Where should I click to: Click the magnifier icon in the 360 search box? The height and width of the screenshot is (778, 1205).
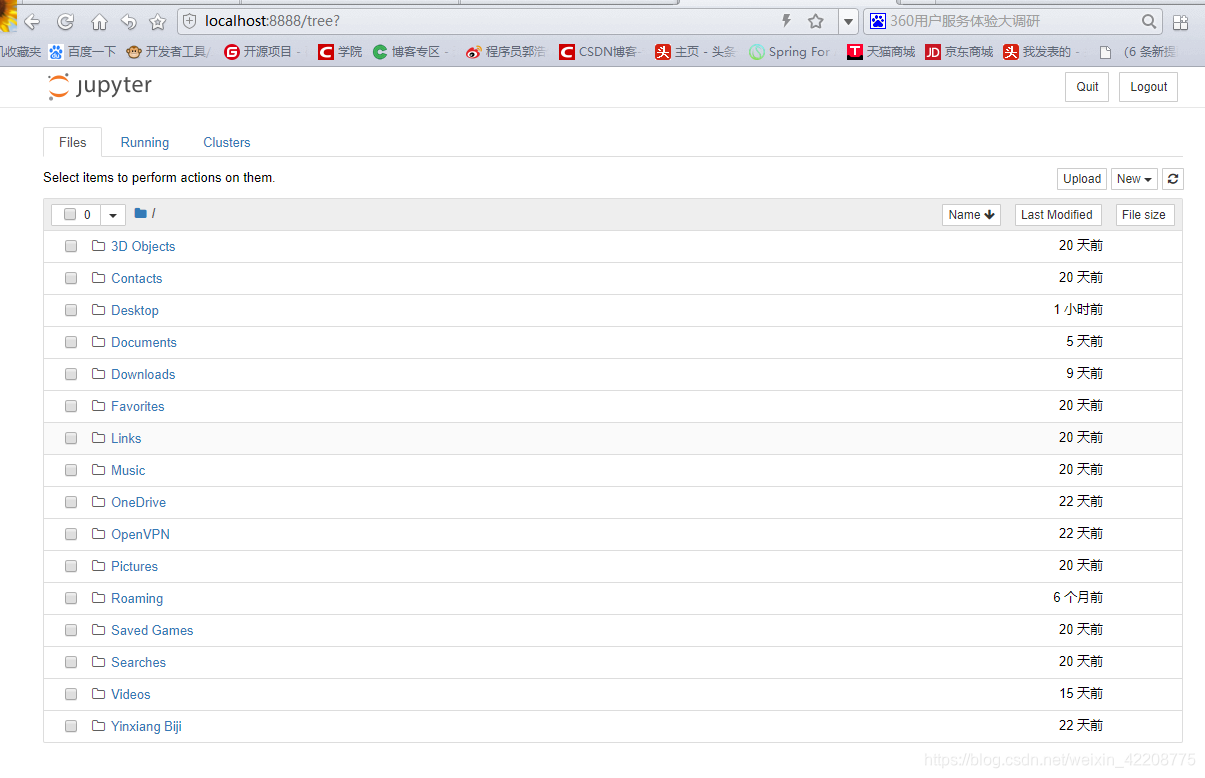[1149, 21]
